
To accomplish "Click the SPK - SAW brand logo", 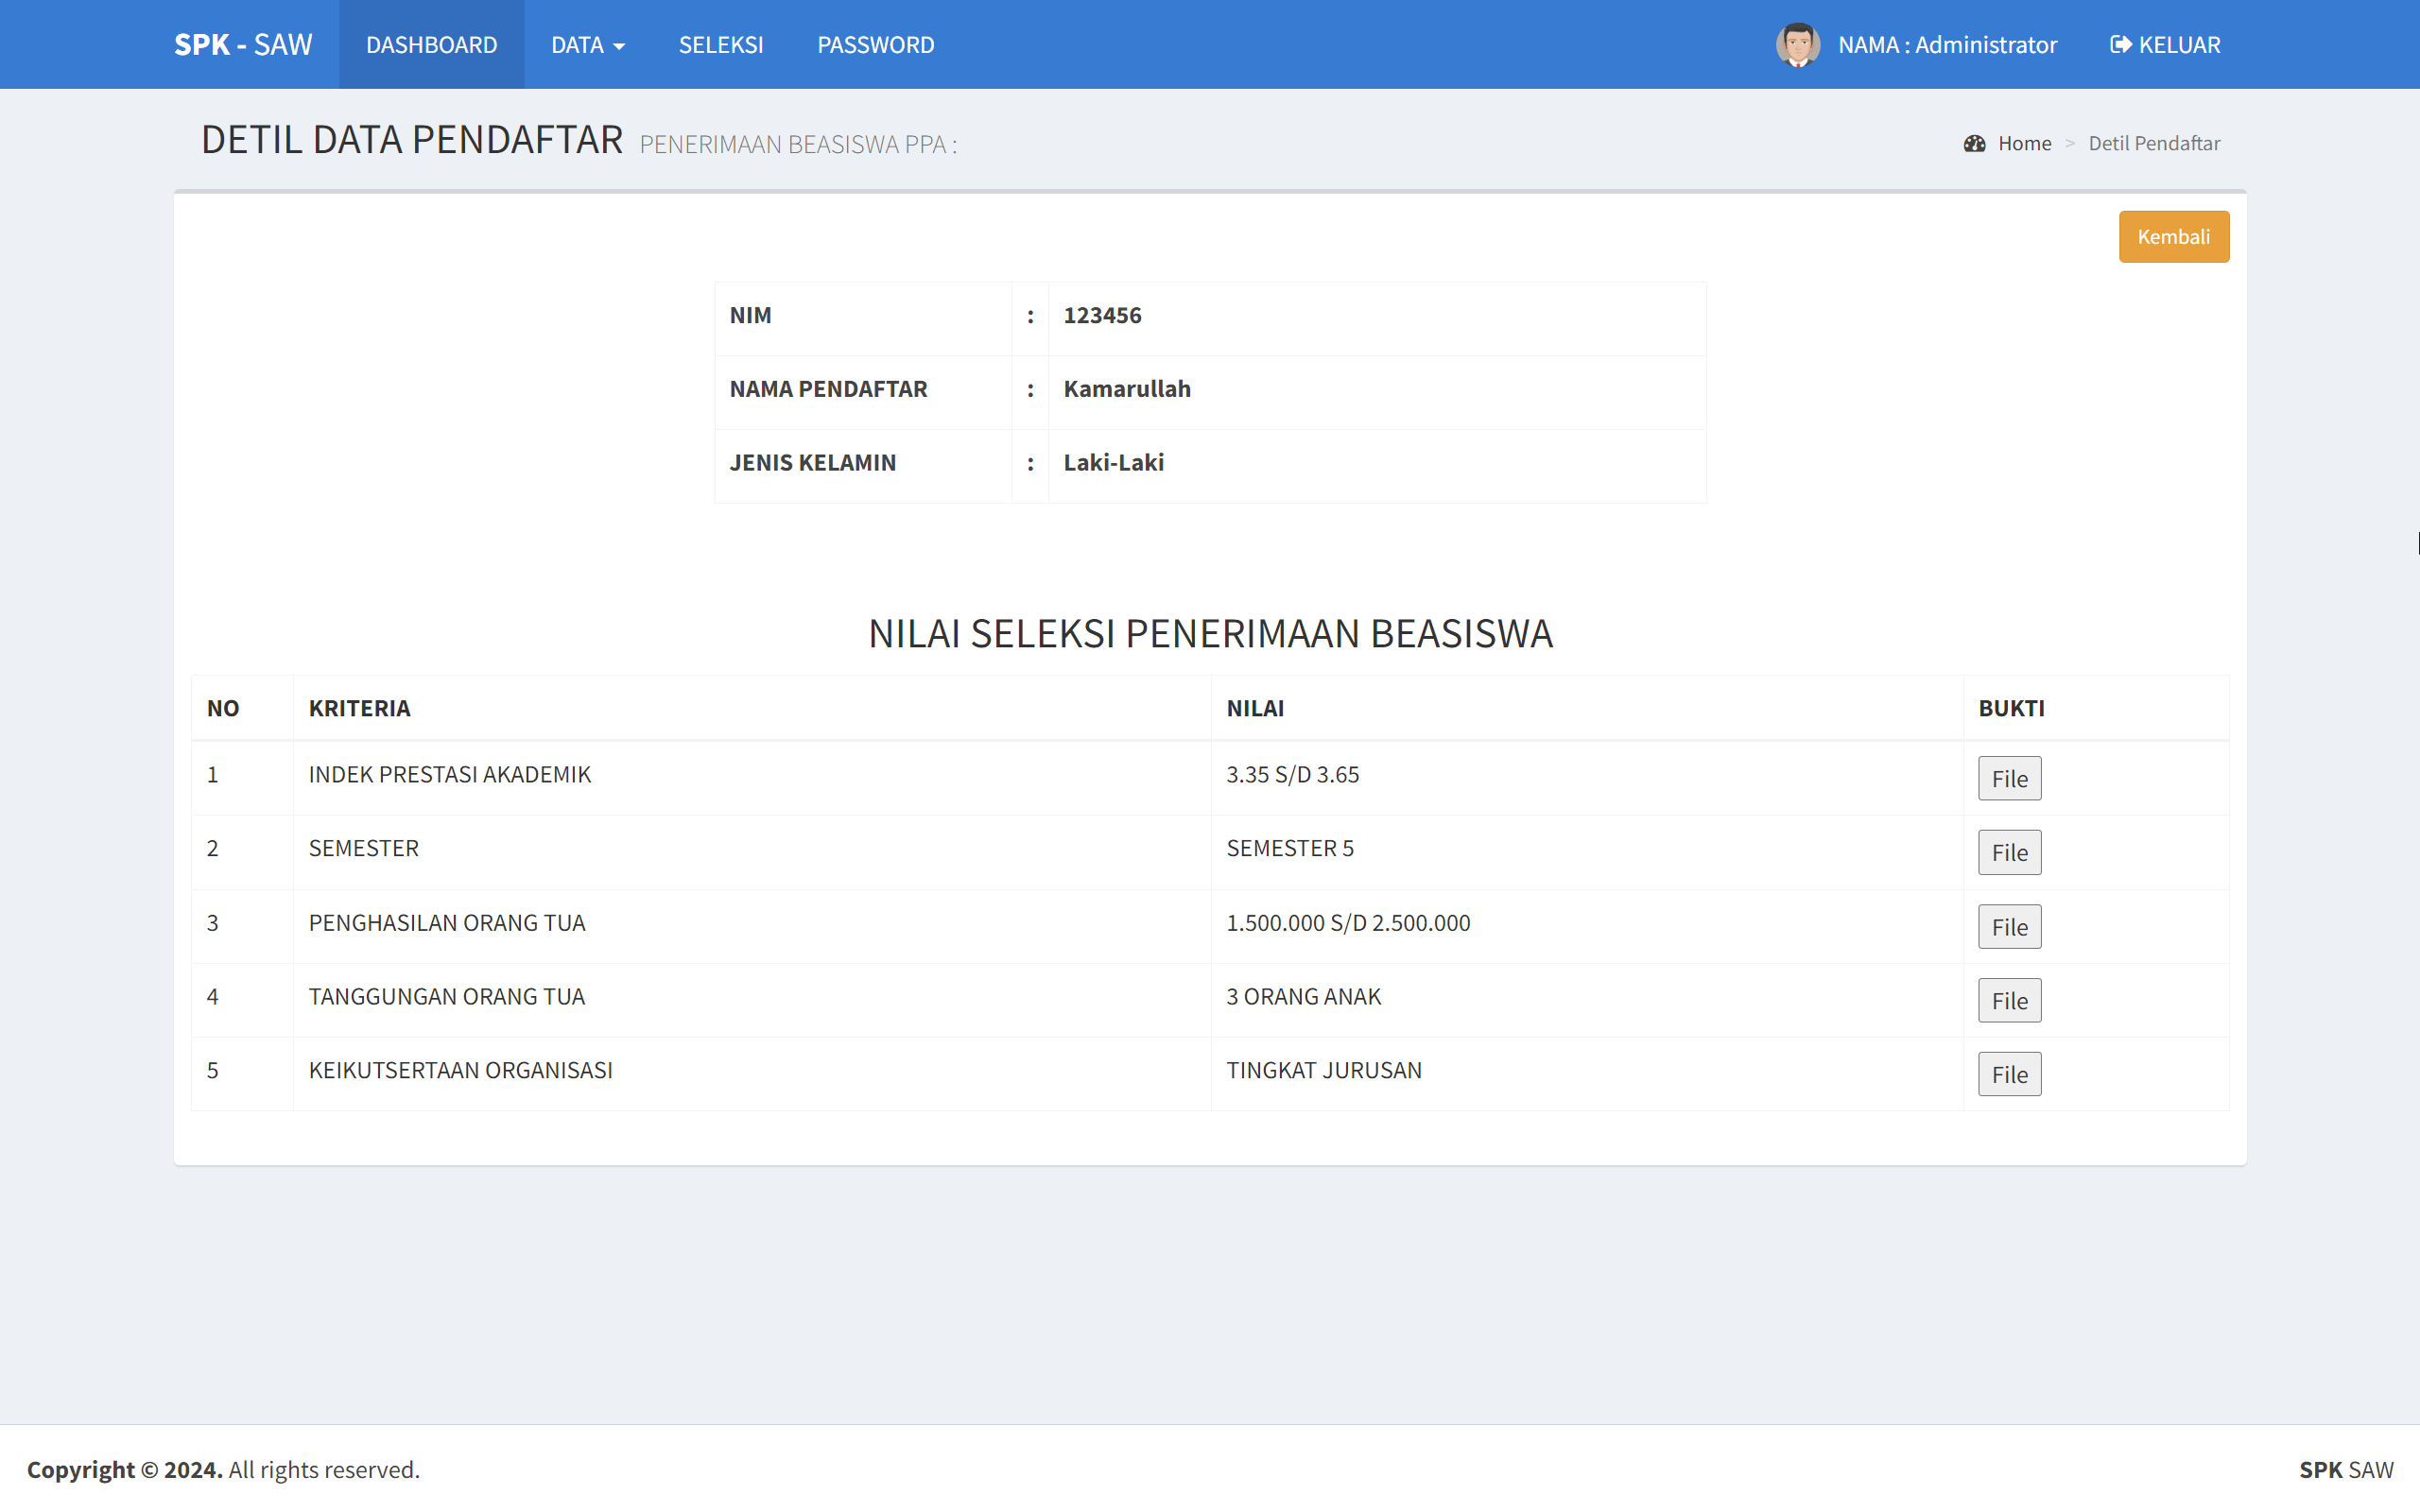I will 243,44.
